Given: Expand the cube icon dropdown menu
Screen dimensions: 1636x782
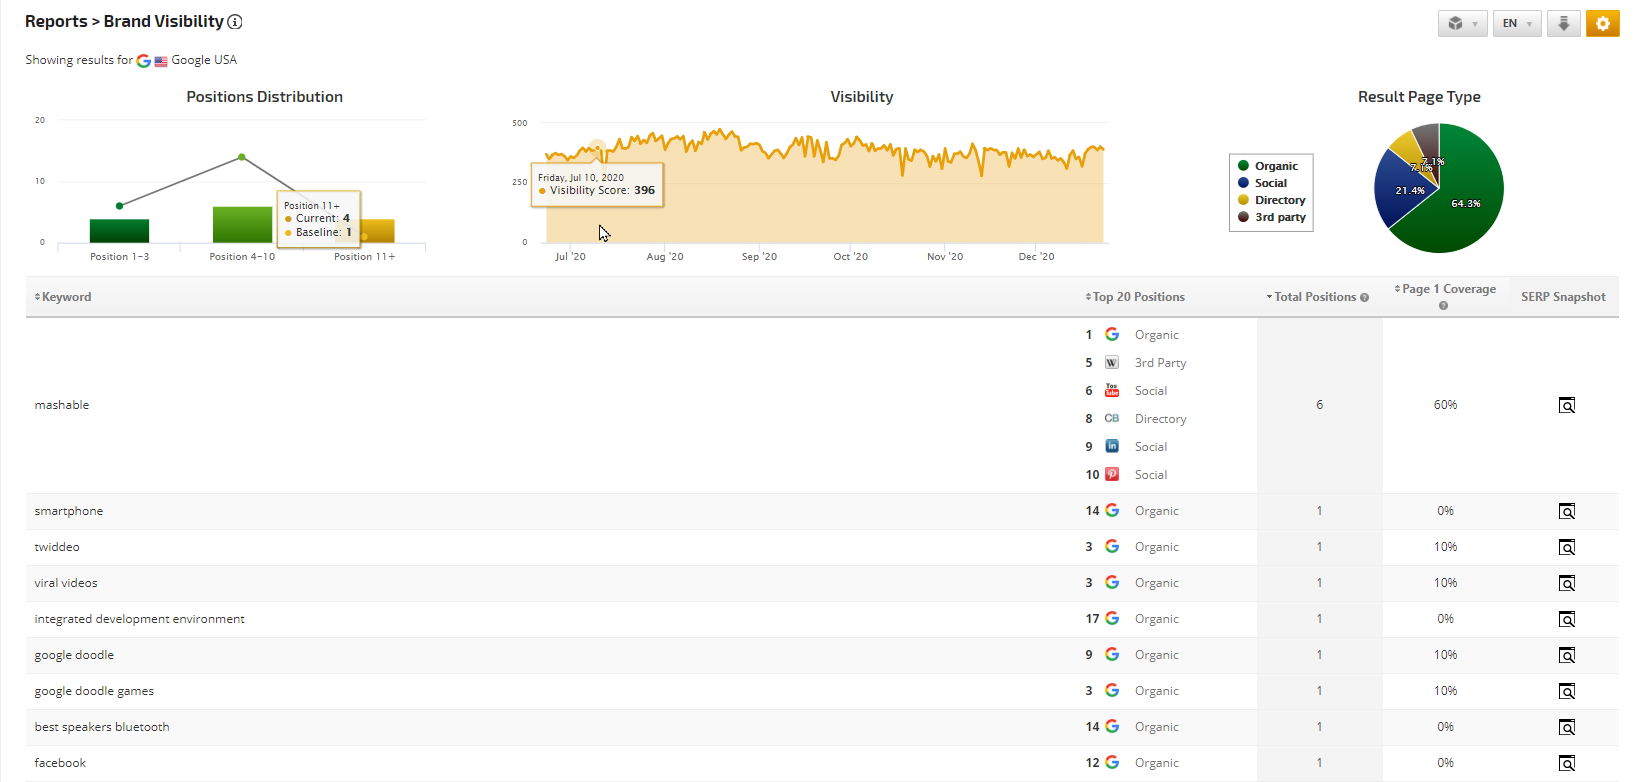Looking at the screenshot, I should tap(1462, 23).
